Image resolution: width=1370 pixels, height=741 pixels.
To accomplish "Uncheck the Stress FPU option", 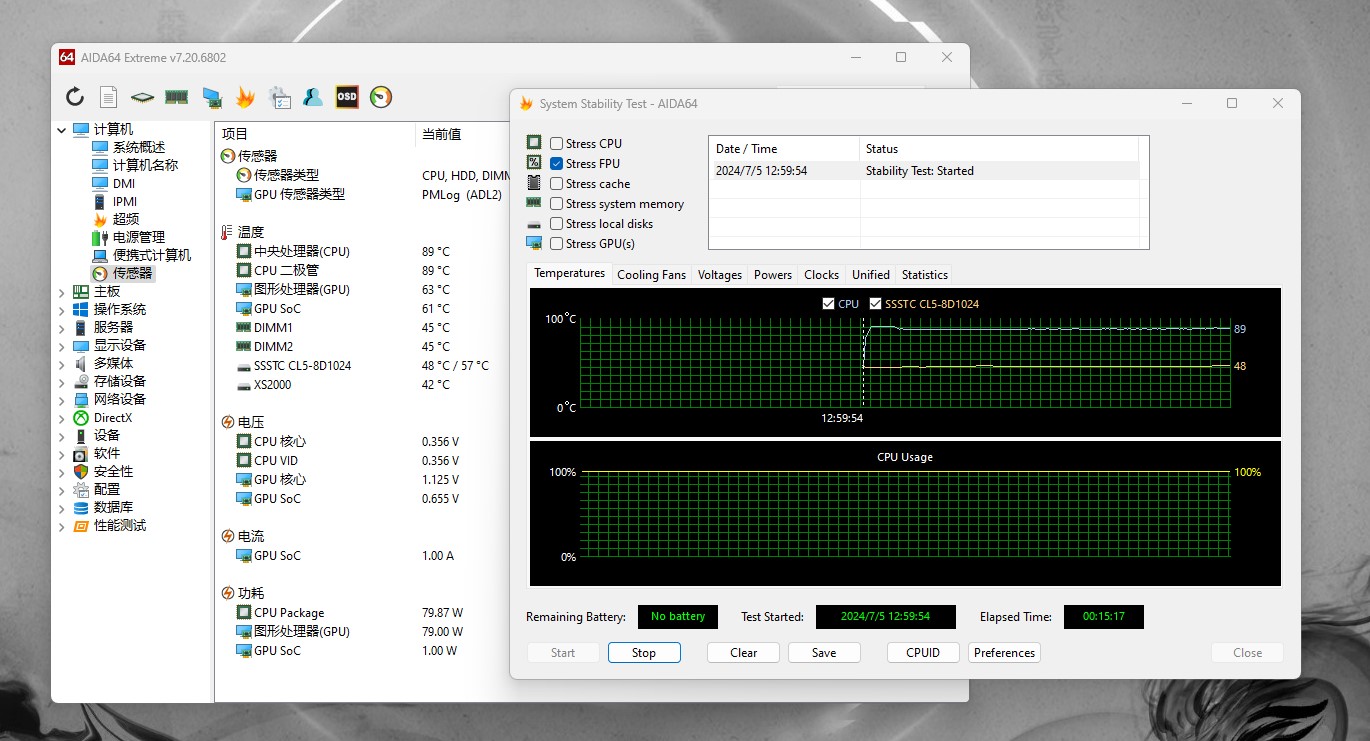I will [x=556, y=164].
